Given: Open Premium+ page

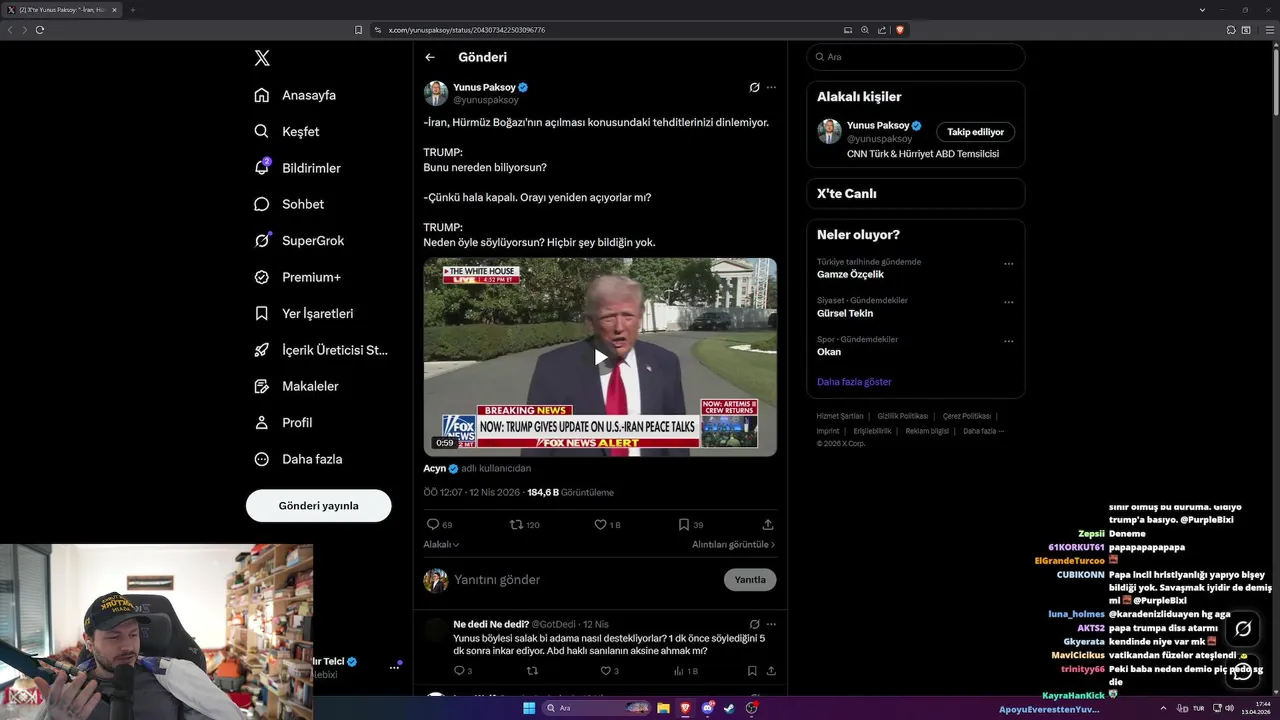Looking at the screenshot, I should 298,277.
